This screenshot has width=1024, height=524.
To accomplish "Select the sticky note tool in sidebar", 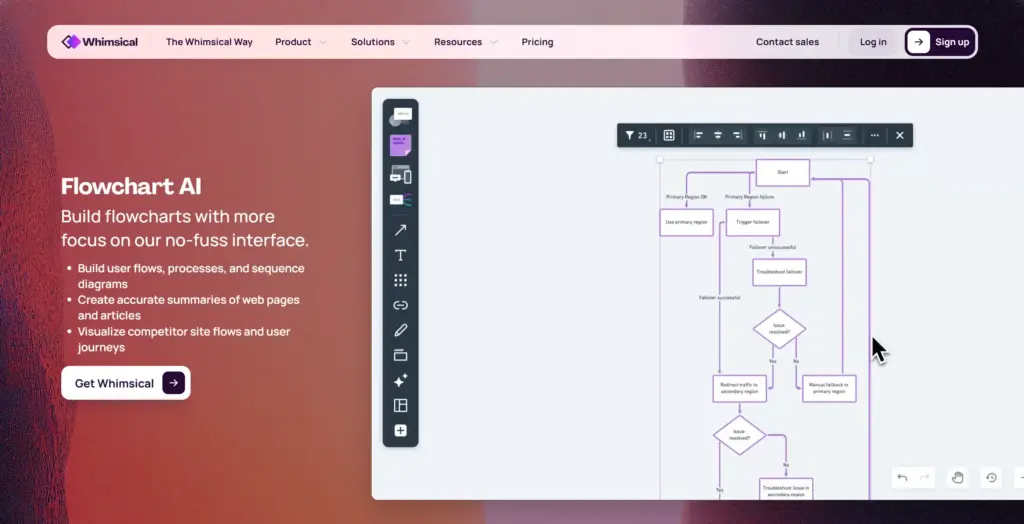I will 400,146.
